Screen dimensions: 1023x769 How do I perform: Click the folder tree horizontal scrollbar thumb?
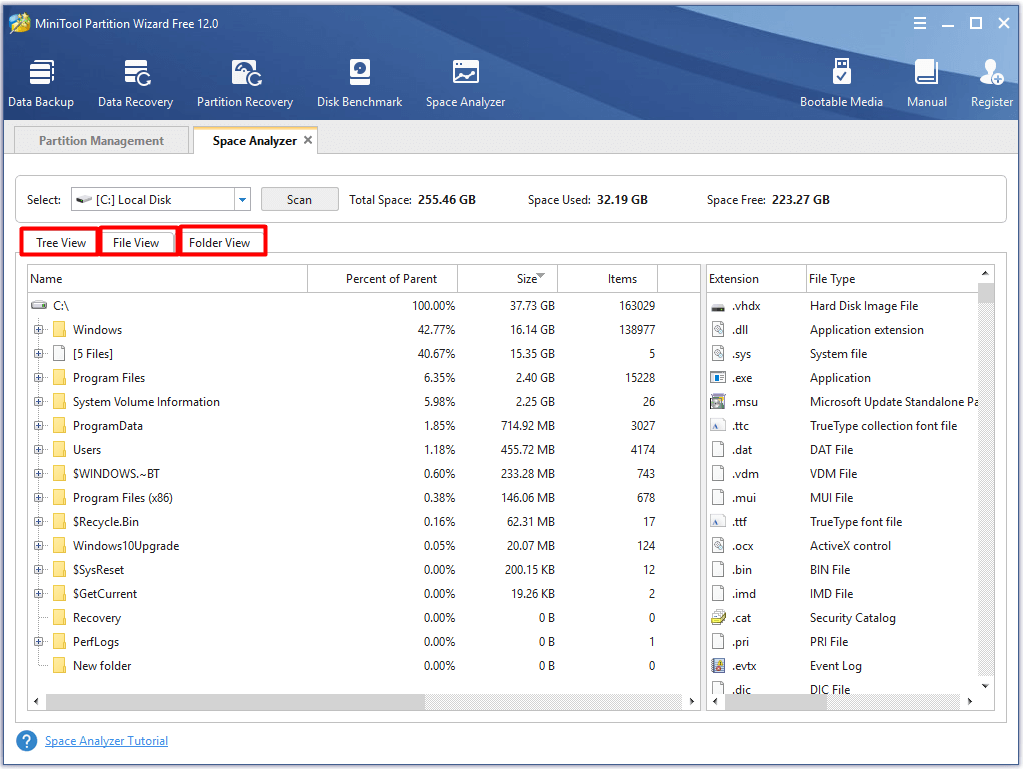[x=236, y=701]
